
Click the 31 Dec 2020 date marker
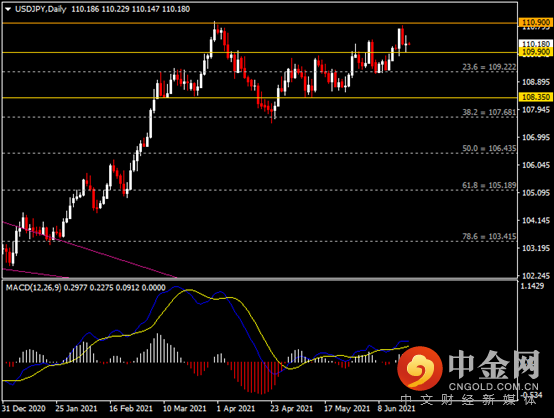[x=24, y=409]
